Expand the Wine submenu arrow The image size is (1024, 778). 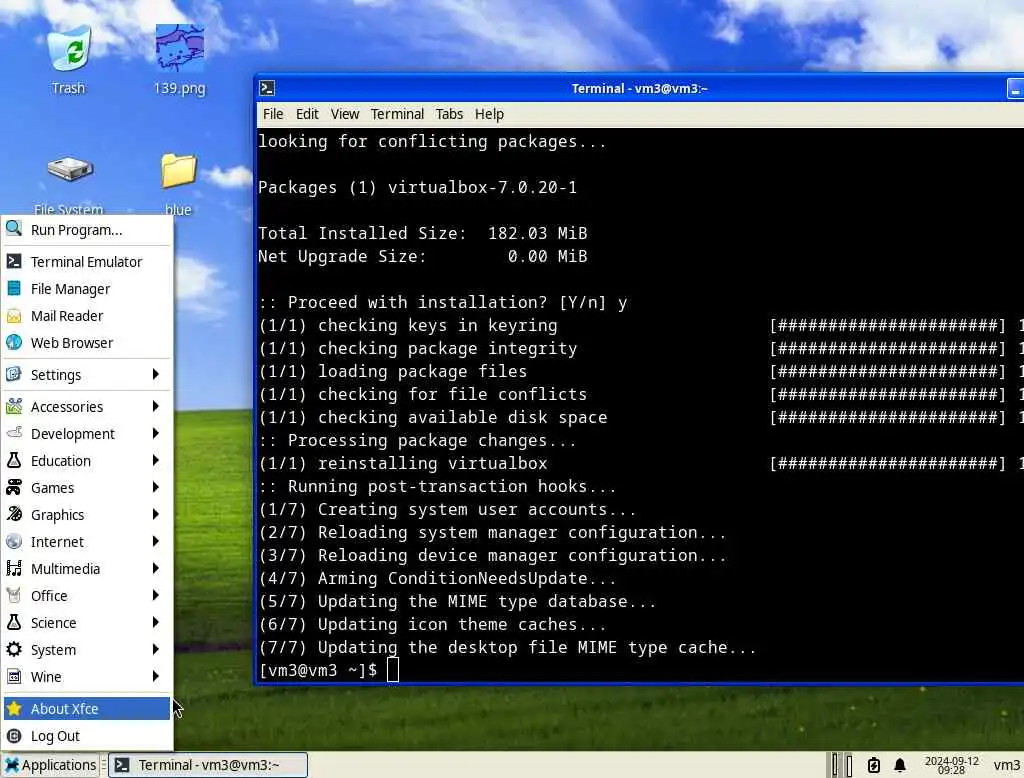click(x=155, y=676)
